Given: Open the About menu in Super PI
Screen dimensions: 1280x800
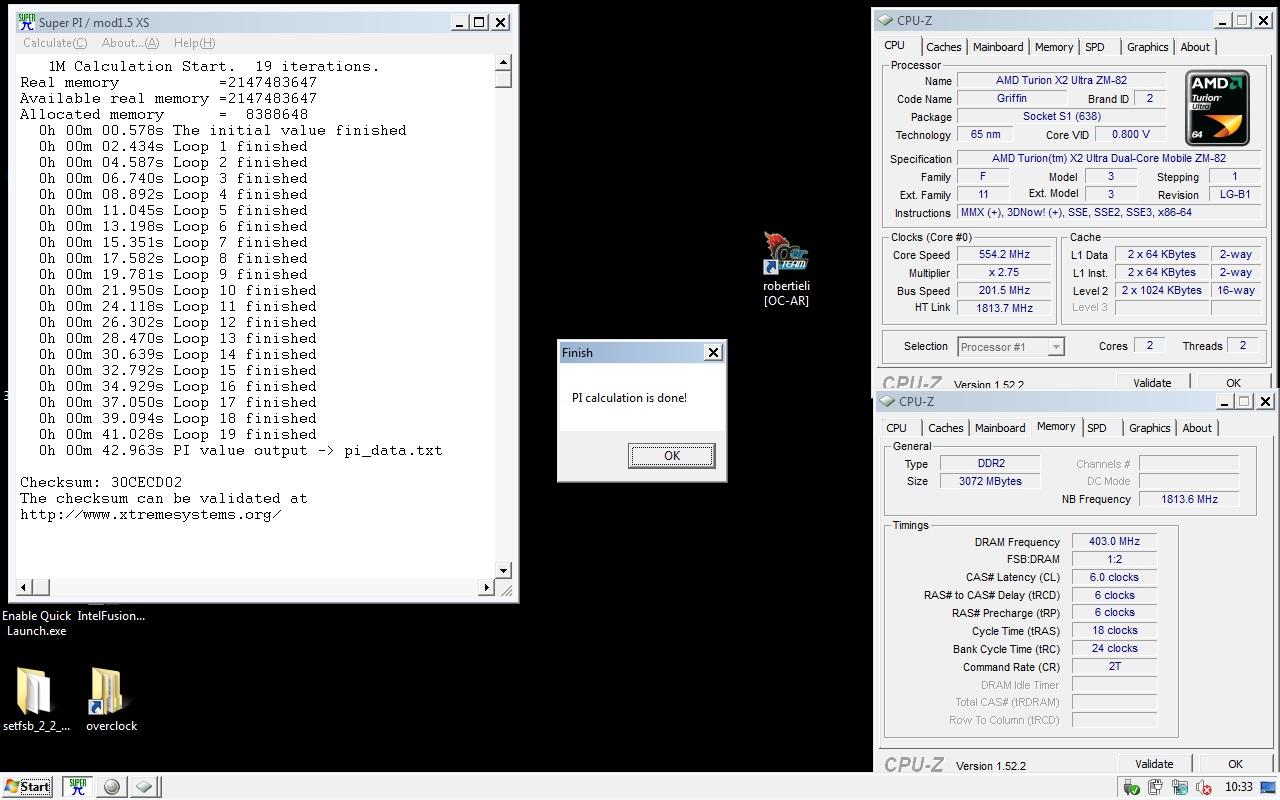Looking at the screenshot, I should (130, 43).
